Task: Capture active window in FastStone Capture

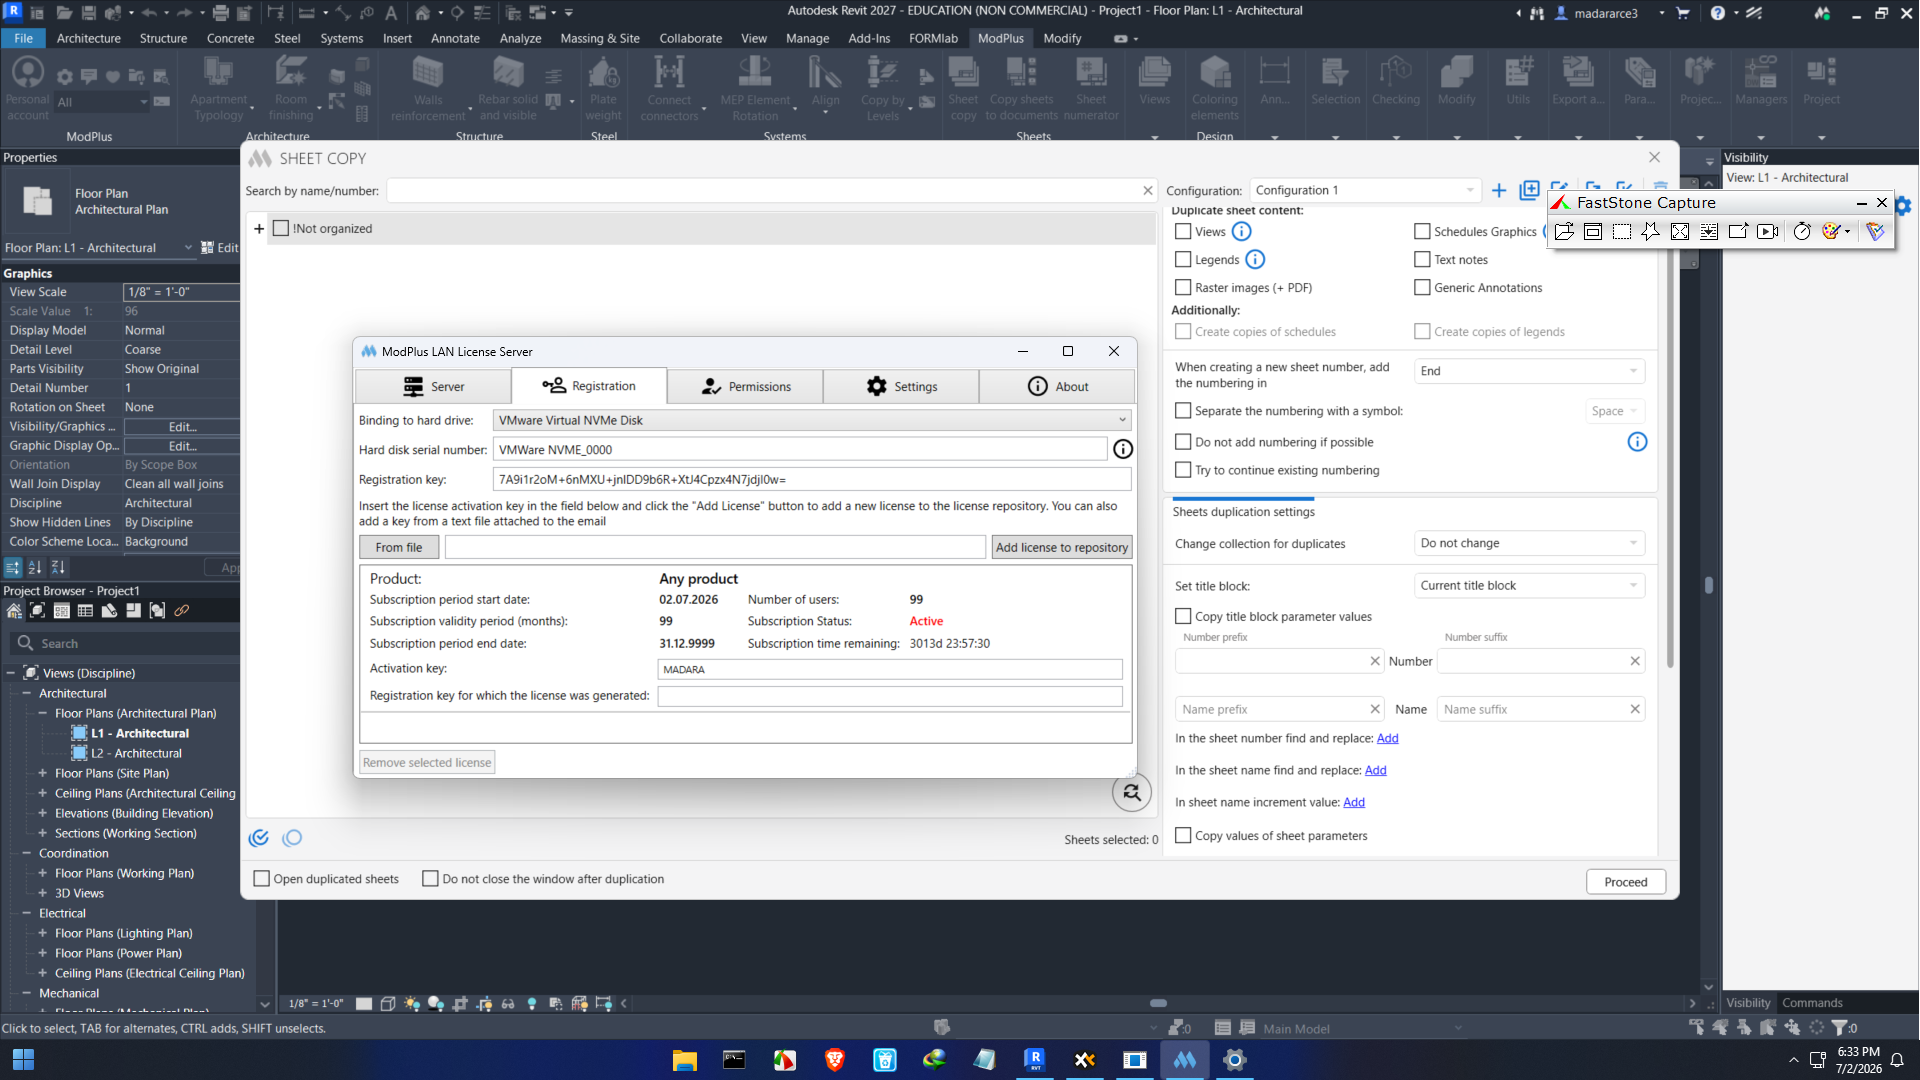Action: 1593,231
